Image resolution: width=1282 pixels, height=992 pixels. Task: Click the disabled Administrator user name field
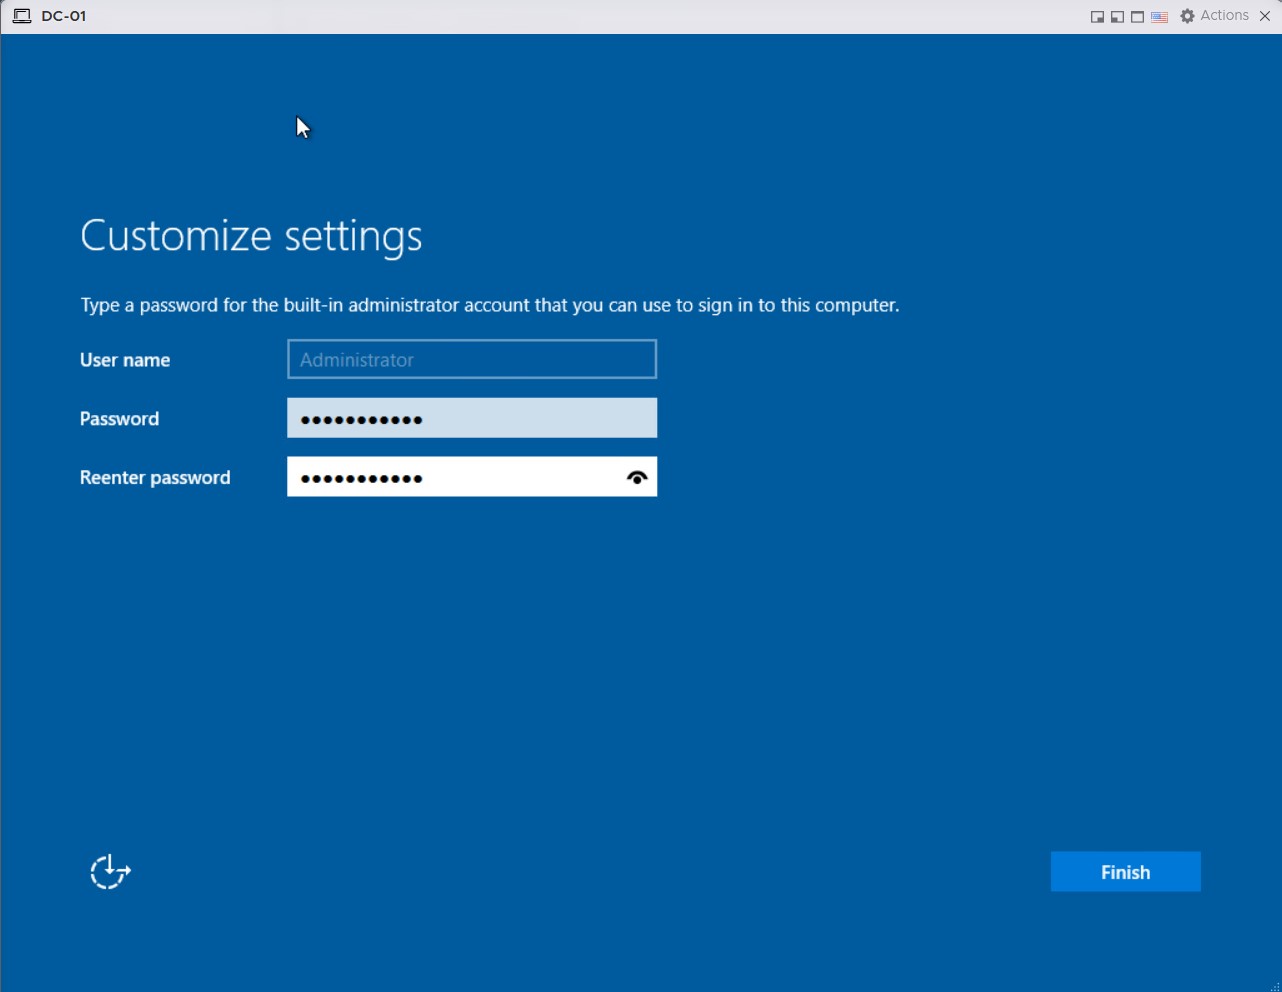(471, 359)
